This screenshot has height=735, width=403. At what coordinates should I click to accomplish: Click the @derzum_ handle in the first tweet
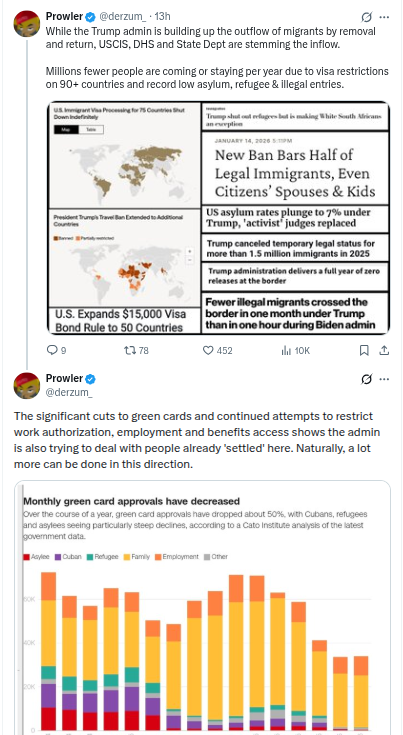click(122, 16)
